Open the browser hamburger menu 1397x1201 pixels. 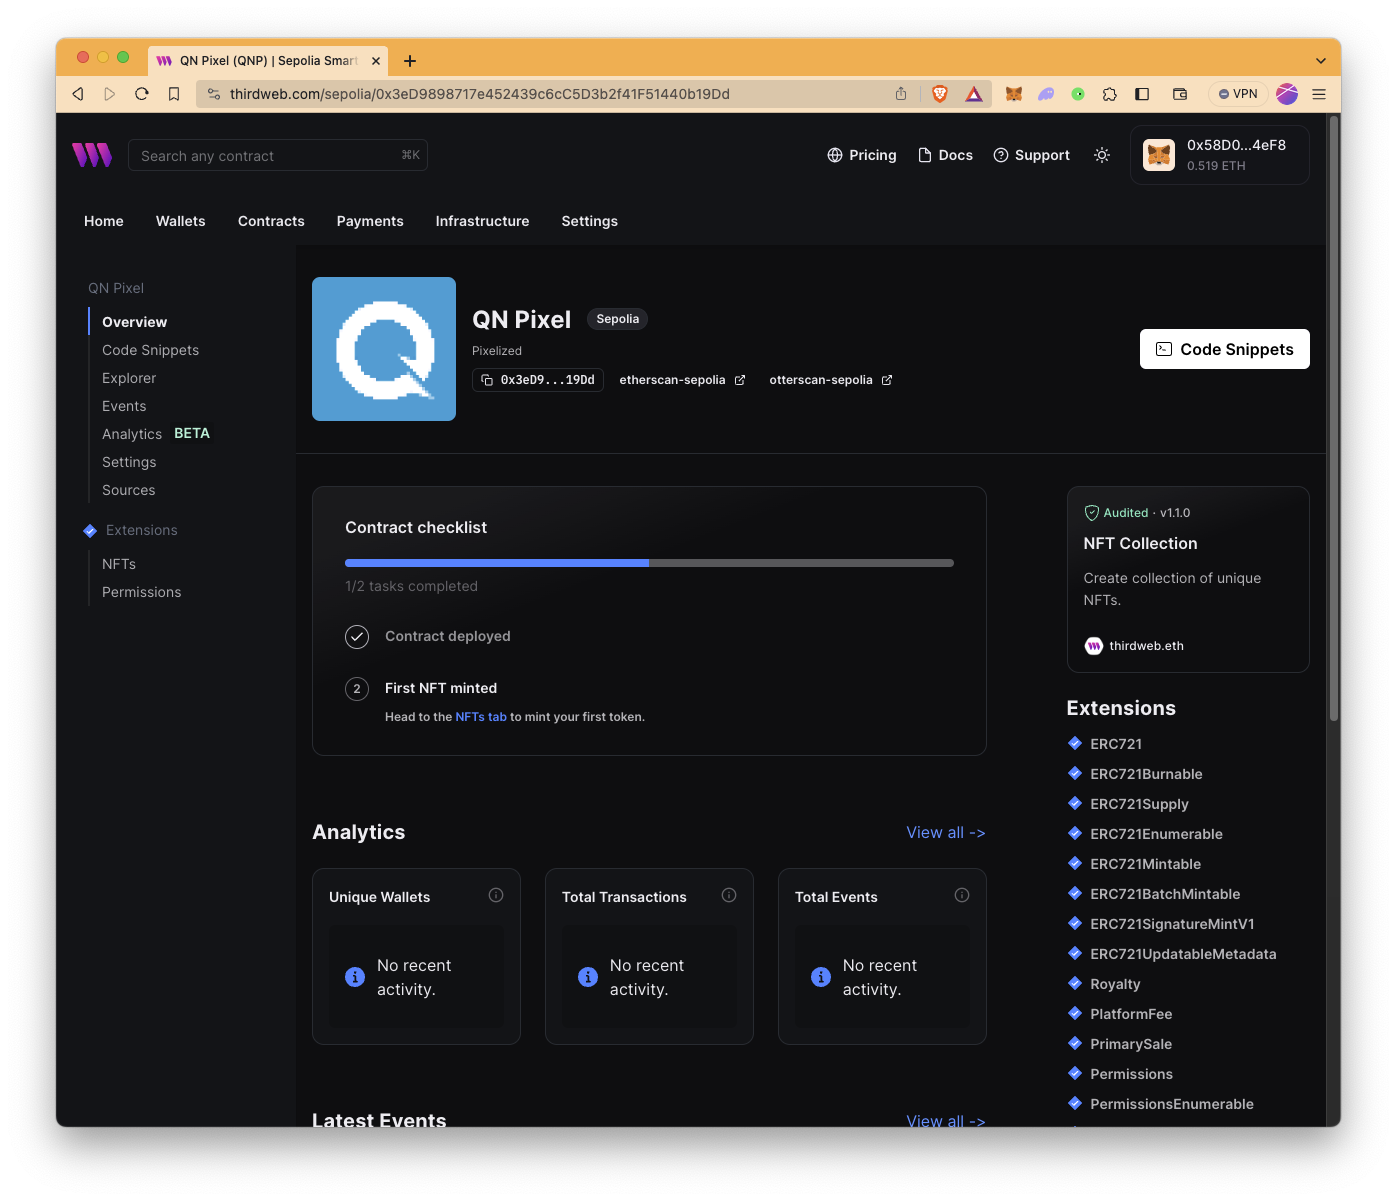[x=1319, y=94]
